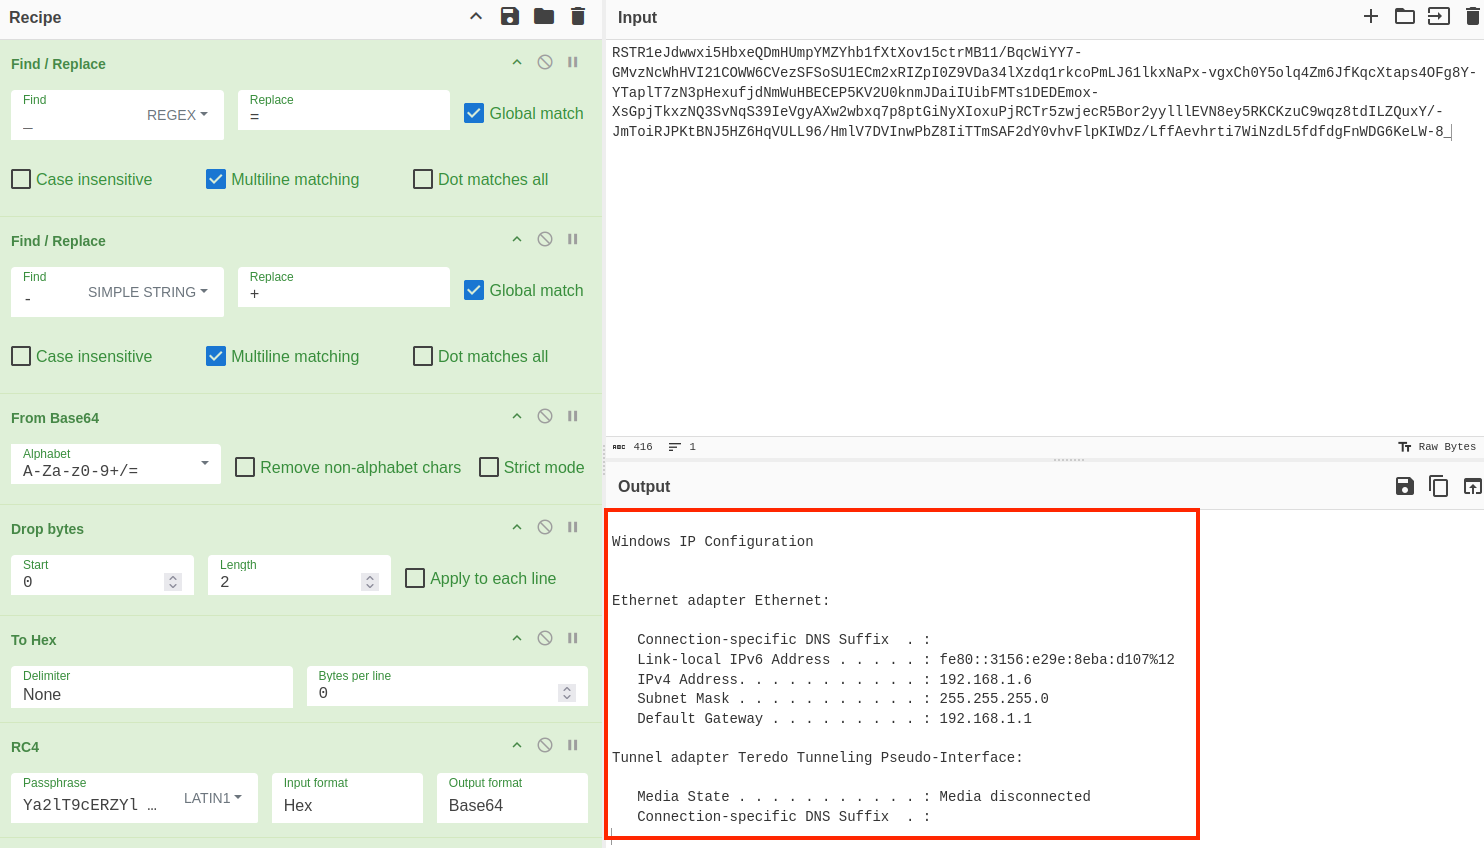Disable the From Base64 operation

545,416
